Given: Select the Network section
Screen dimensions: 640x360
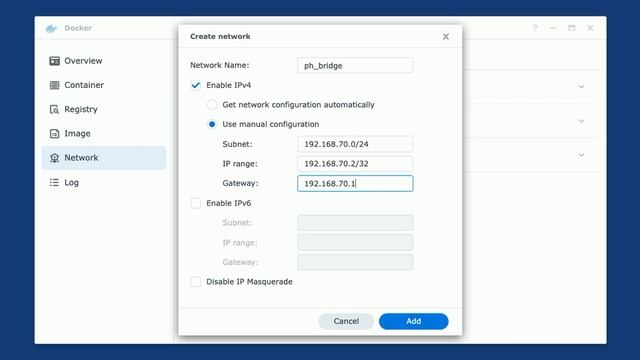Looking at the screenshot, I should click(x=104, y=158).
